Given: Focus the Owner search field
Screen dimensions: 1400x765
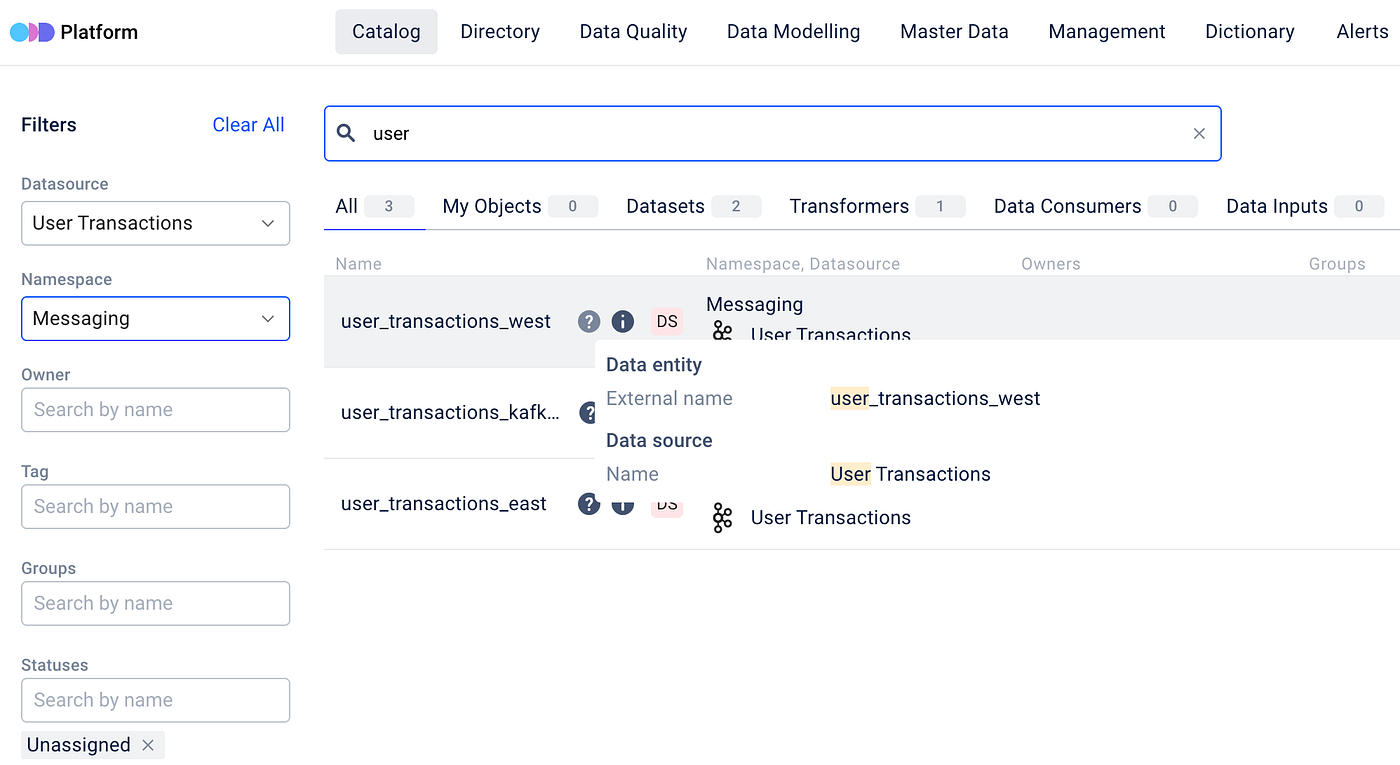Looking at the screenshot, I should point(155,410).
